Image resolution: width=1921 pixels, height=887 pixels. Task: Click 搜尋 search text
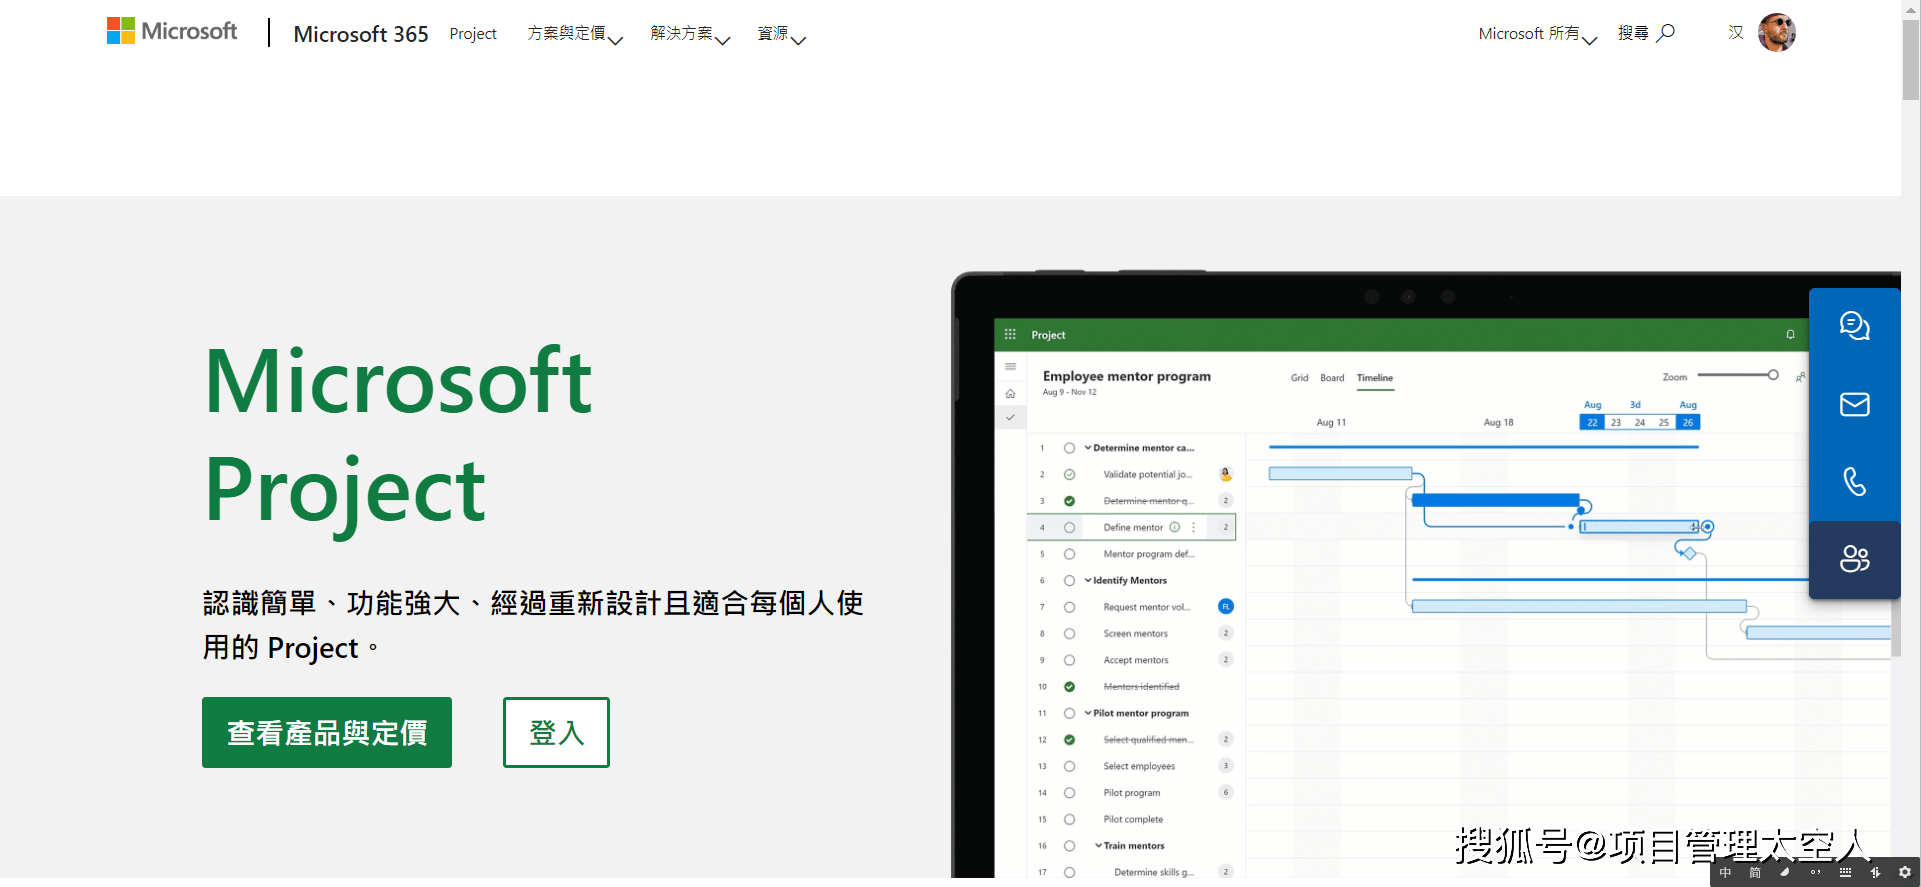tap(1633, 33)
